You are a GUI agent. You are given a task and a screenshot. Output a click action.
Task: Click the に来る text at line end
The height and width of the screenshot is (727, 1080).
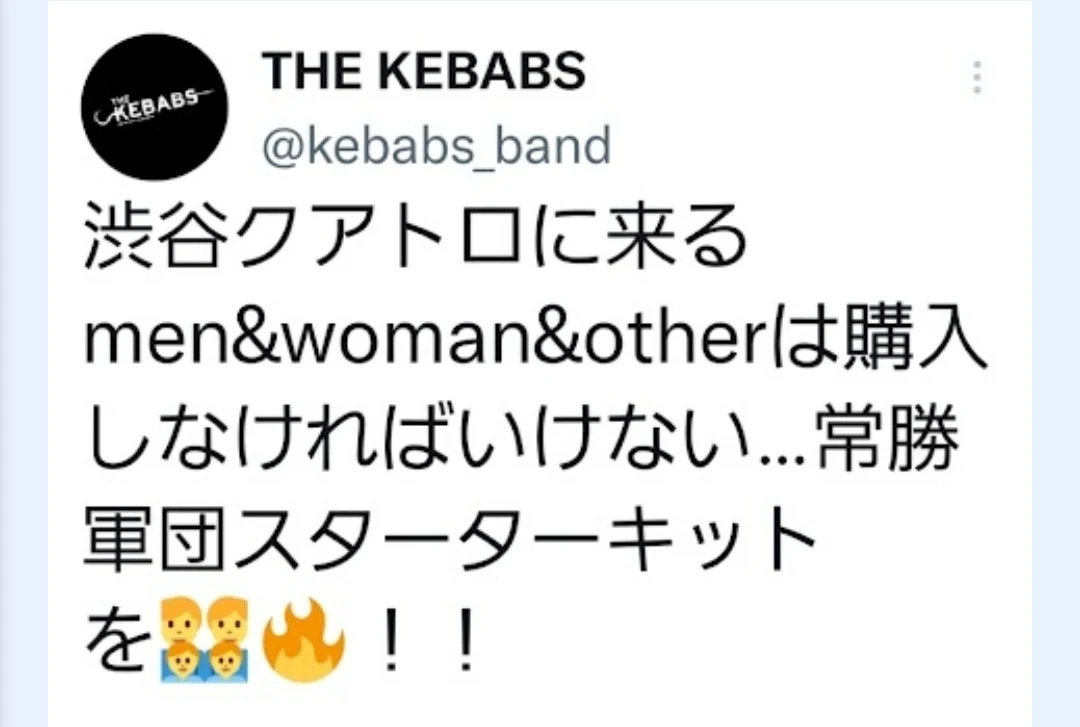pos(639,236)
